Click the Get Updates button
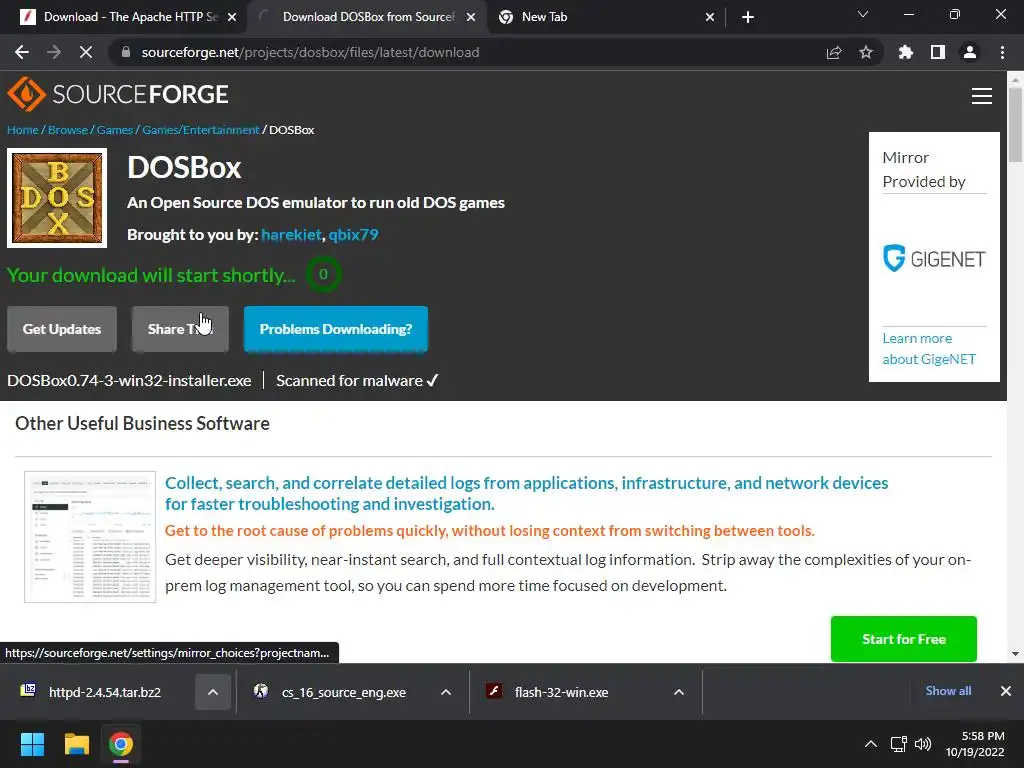Image resolution: width=1024 pixels, height=768 pixels. coord(62,329)
